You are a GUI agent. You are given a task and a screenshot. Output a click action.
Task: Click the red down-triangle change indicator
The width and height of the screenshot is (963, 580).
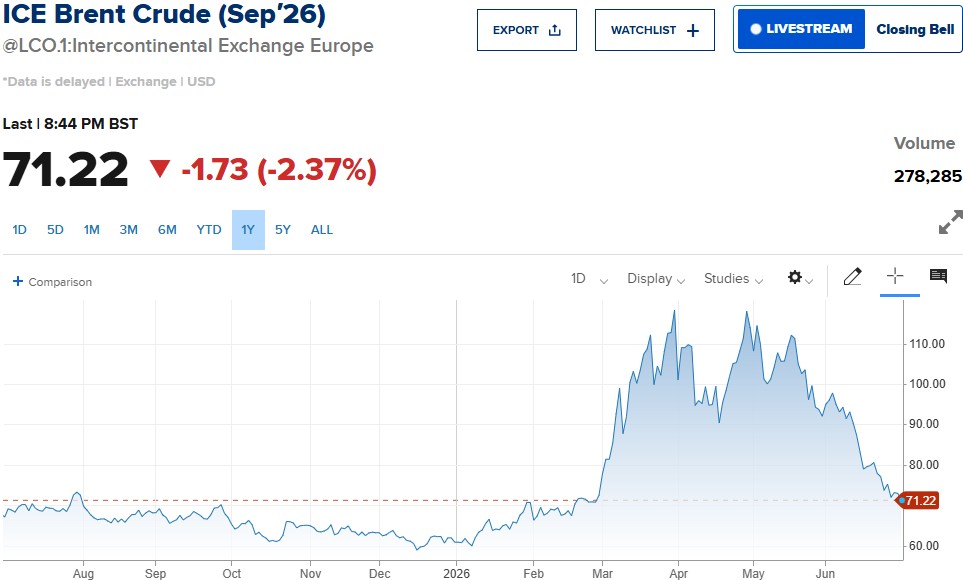tap(160, 168)
